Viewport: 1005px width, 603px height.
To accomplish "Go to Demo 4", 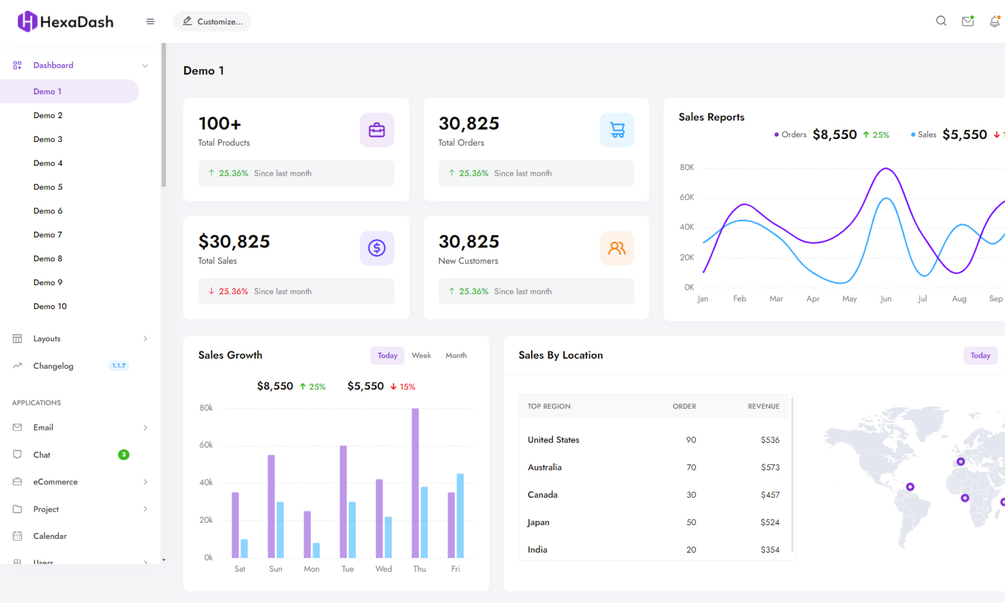I will (48, 163).
